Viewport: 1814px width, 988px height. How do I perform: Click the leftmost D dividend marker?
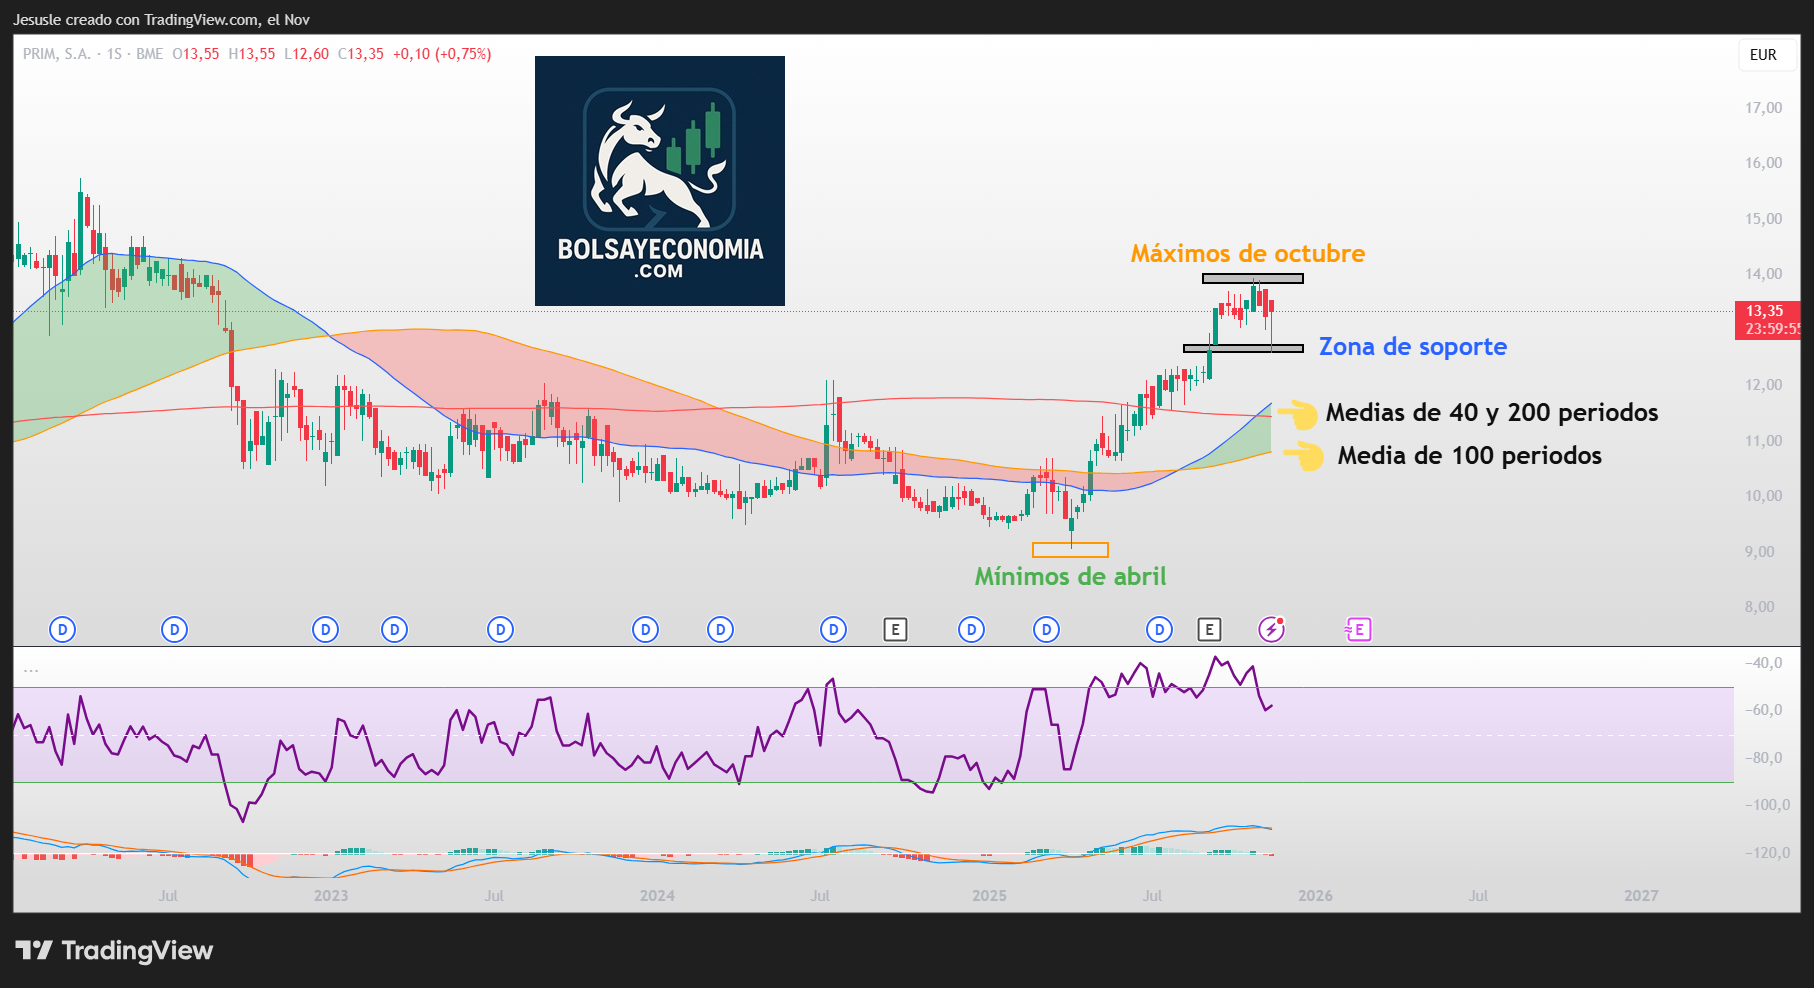pyautogui.click(x=62, y=630)
